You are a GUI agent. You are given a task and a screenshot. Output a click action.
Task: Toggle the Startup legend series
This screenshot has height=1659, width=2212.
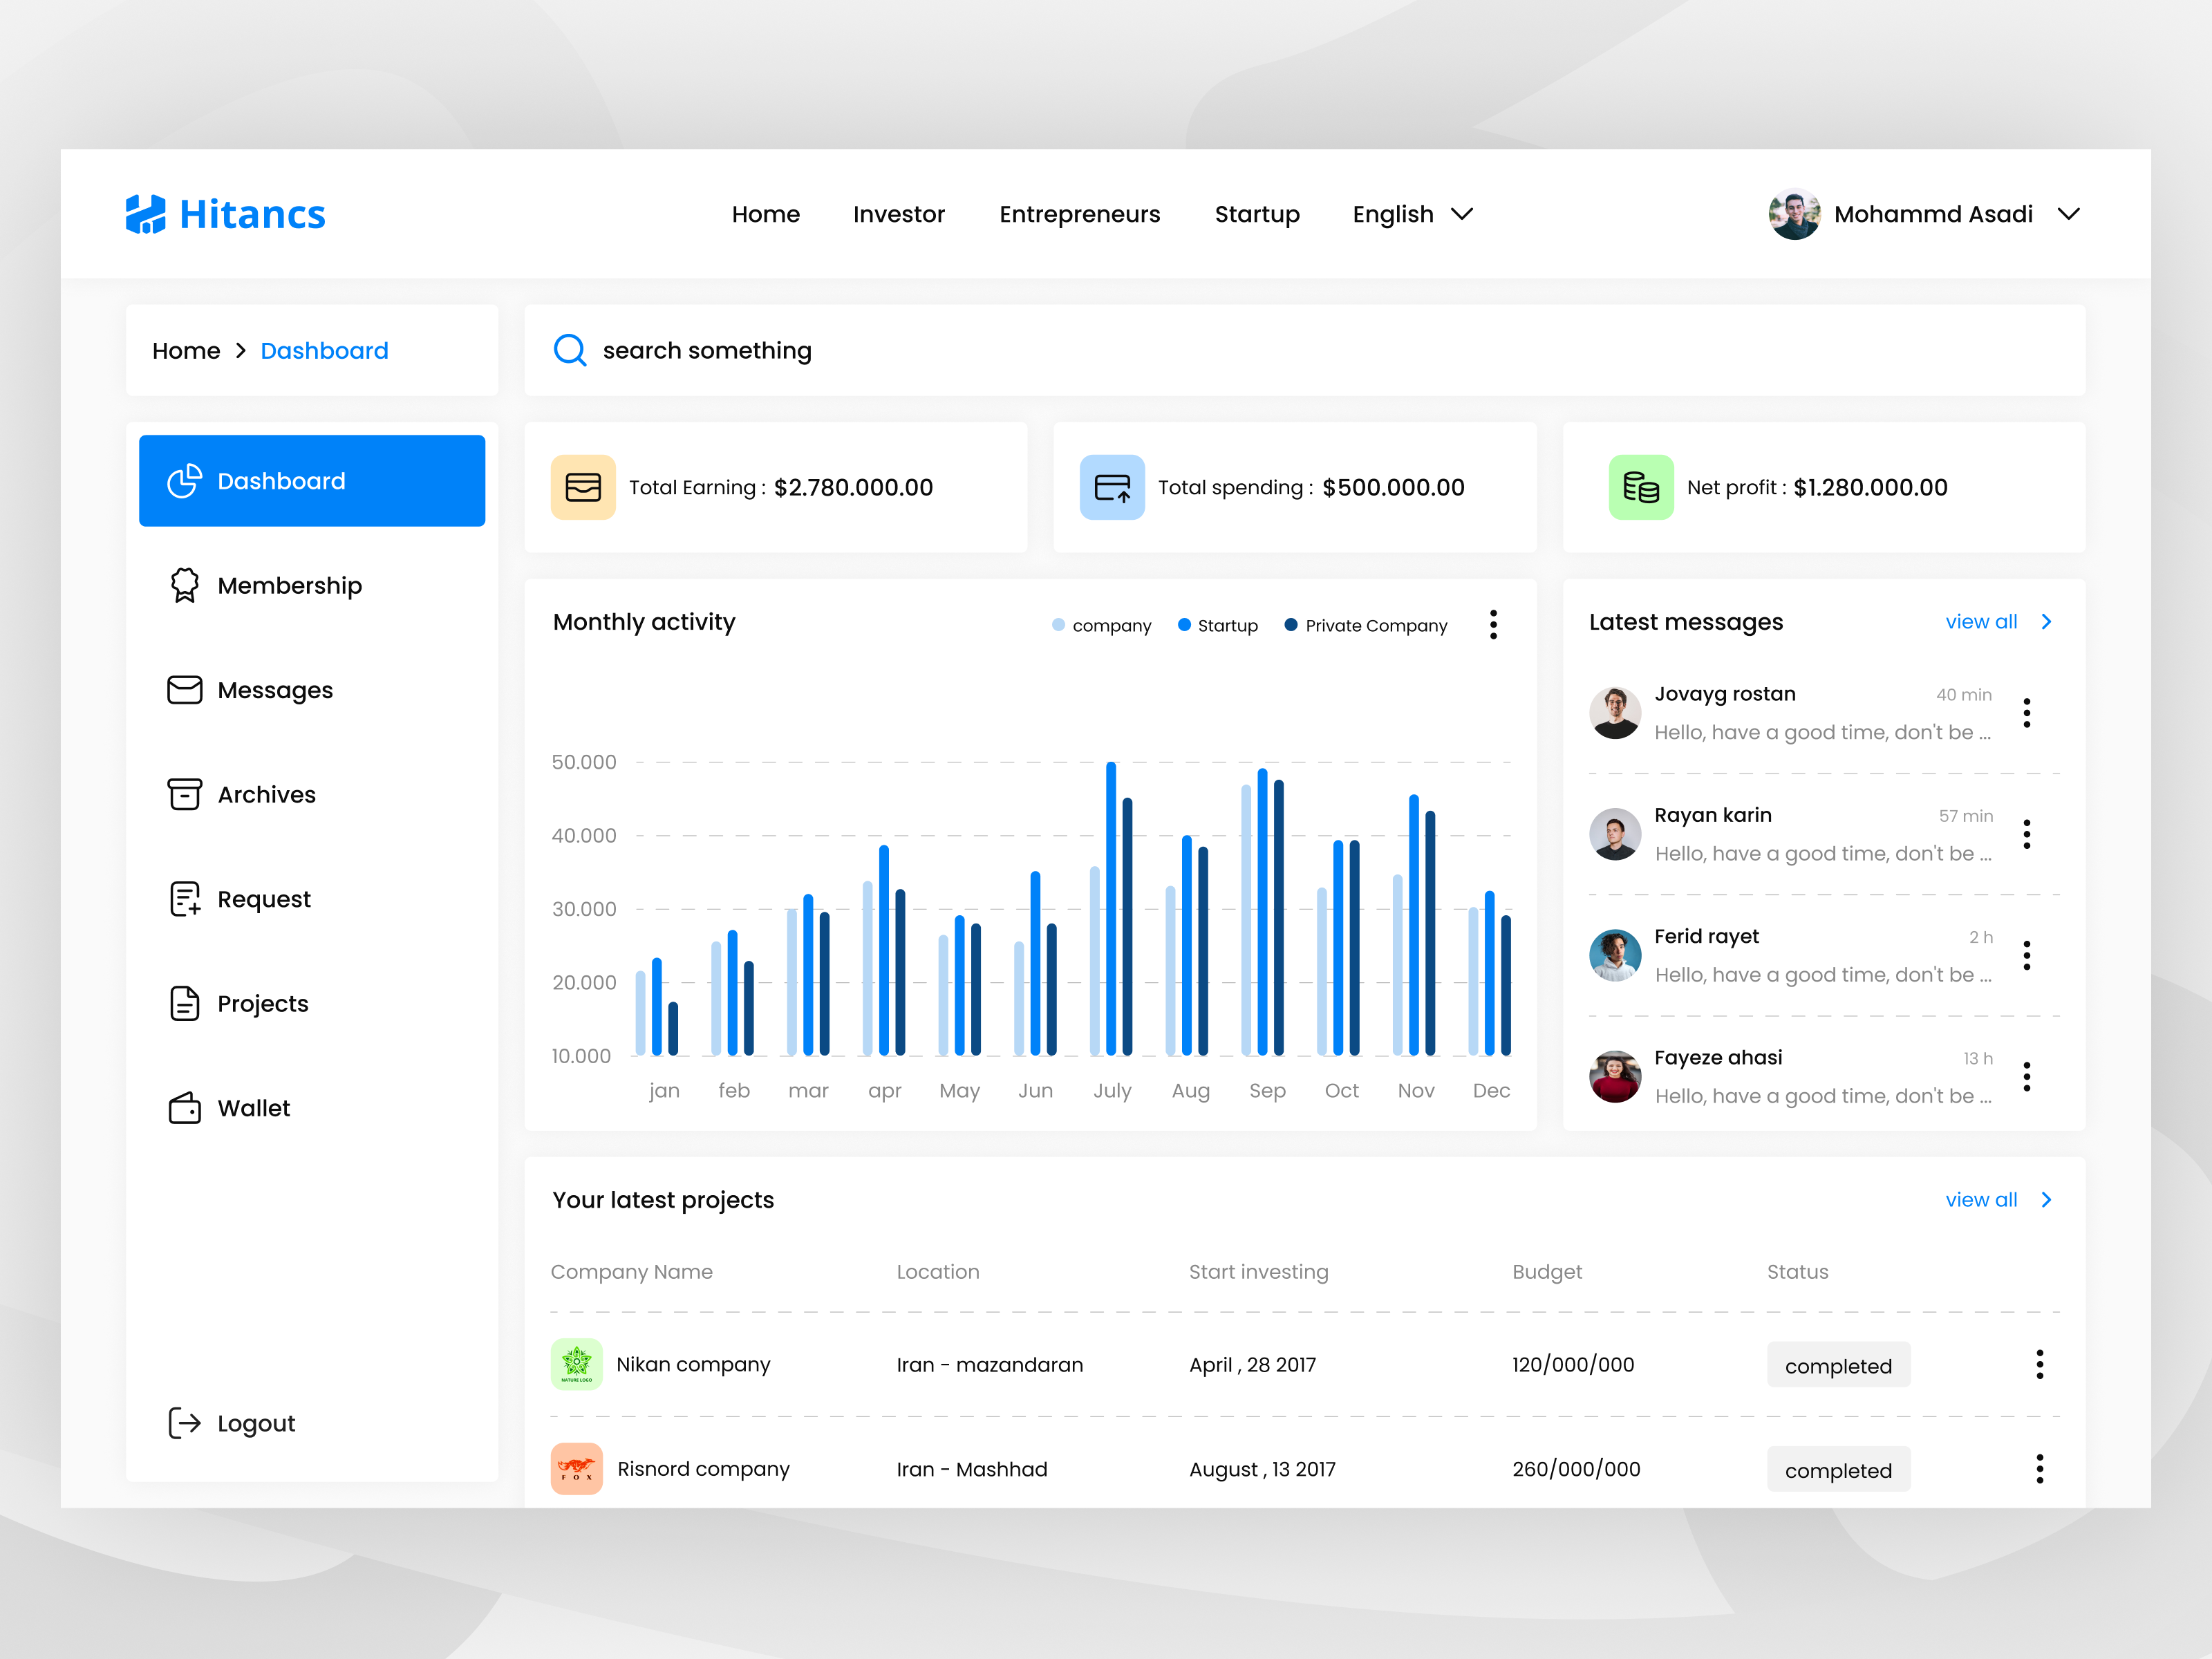tap(1217, 625)
